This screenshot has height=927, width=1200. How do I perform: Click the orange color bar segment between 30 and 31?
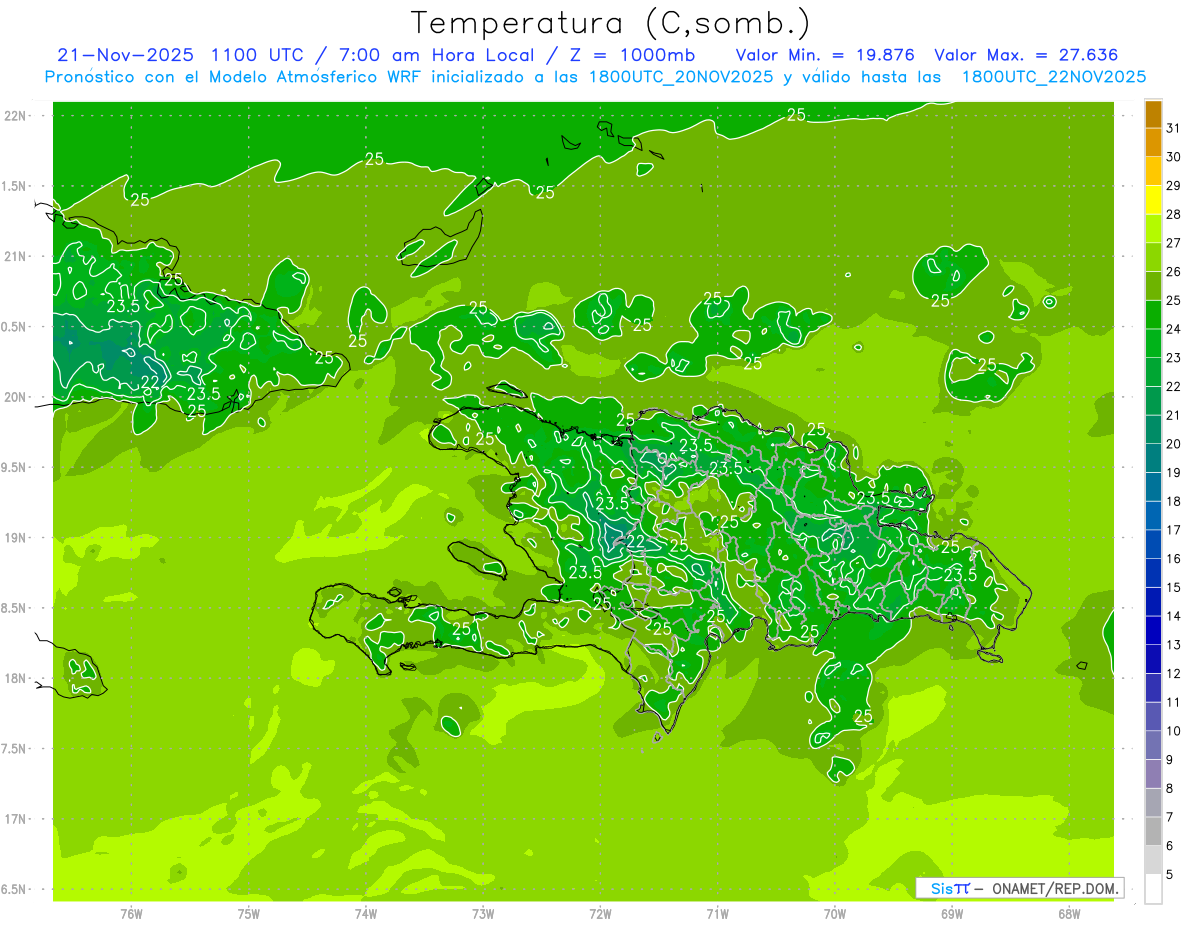[x=1153, y=143]
